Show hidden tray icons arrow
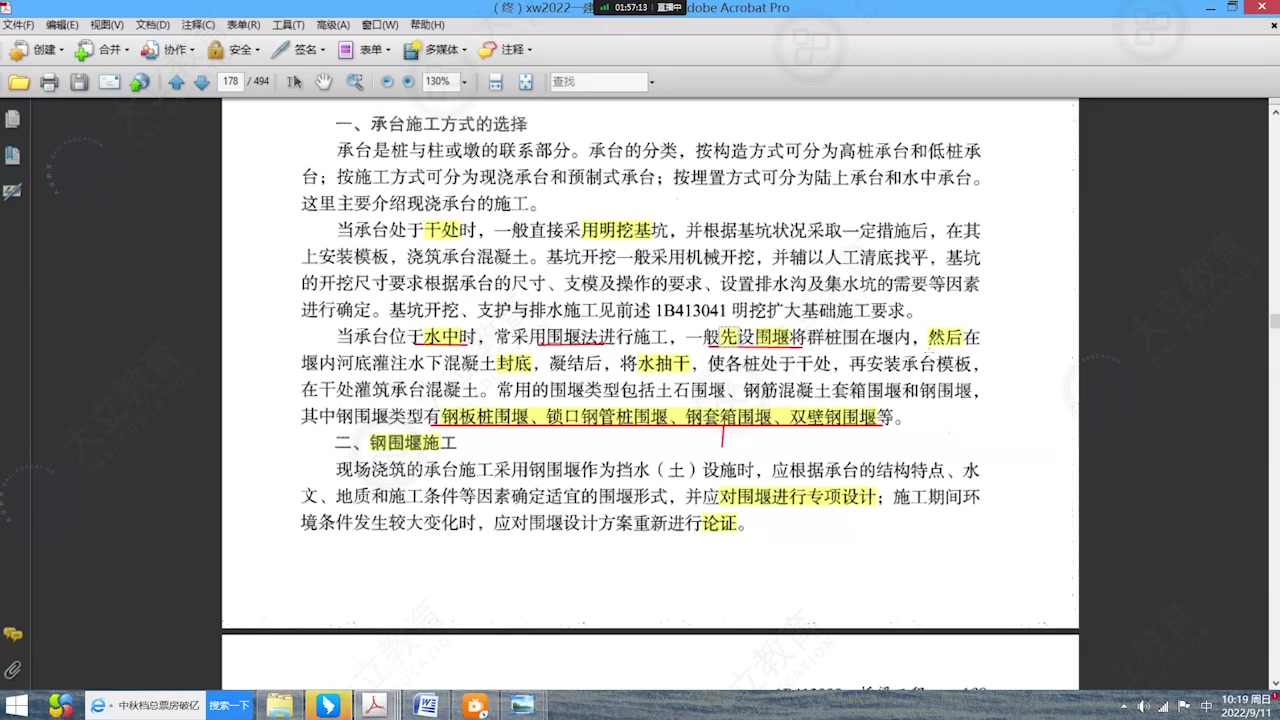 pos(1123,706)
